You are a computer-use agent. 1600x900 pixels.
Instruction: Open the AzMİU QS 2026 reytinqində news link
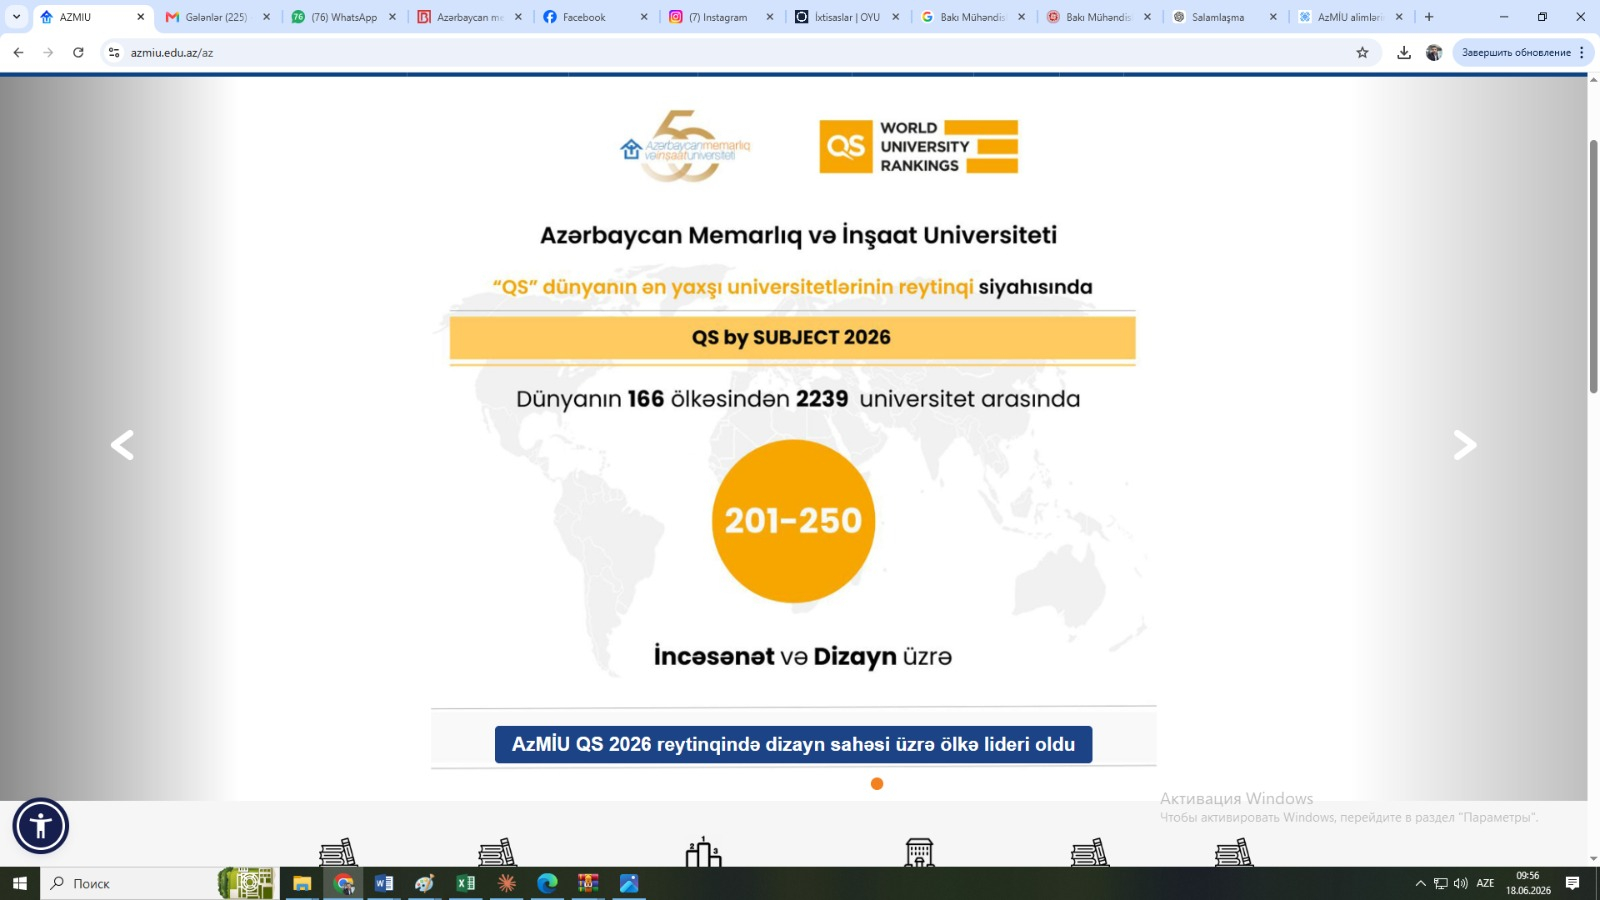click(793, 744)
